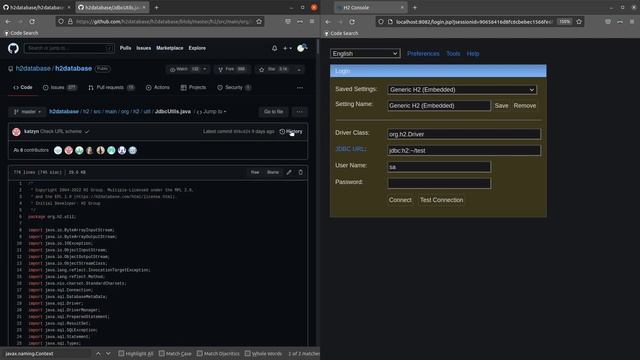Focus the find bar text field
The image size is (640, 360).
point(46,353)
